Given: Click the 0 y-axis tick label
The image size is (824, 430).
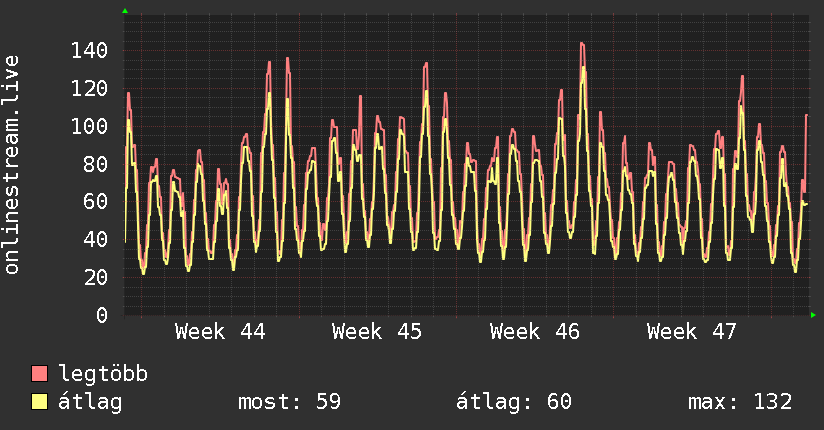Looking at the screenshot, I should tap(102, 315).
